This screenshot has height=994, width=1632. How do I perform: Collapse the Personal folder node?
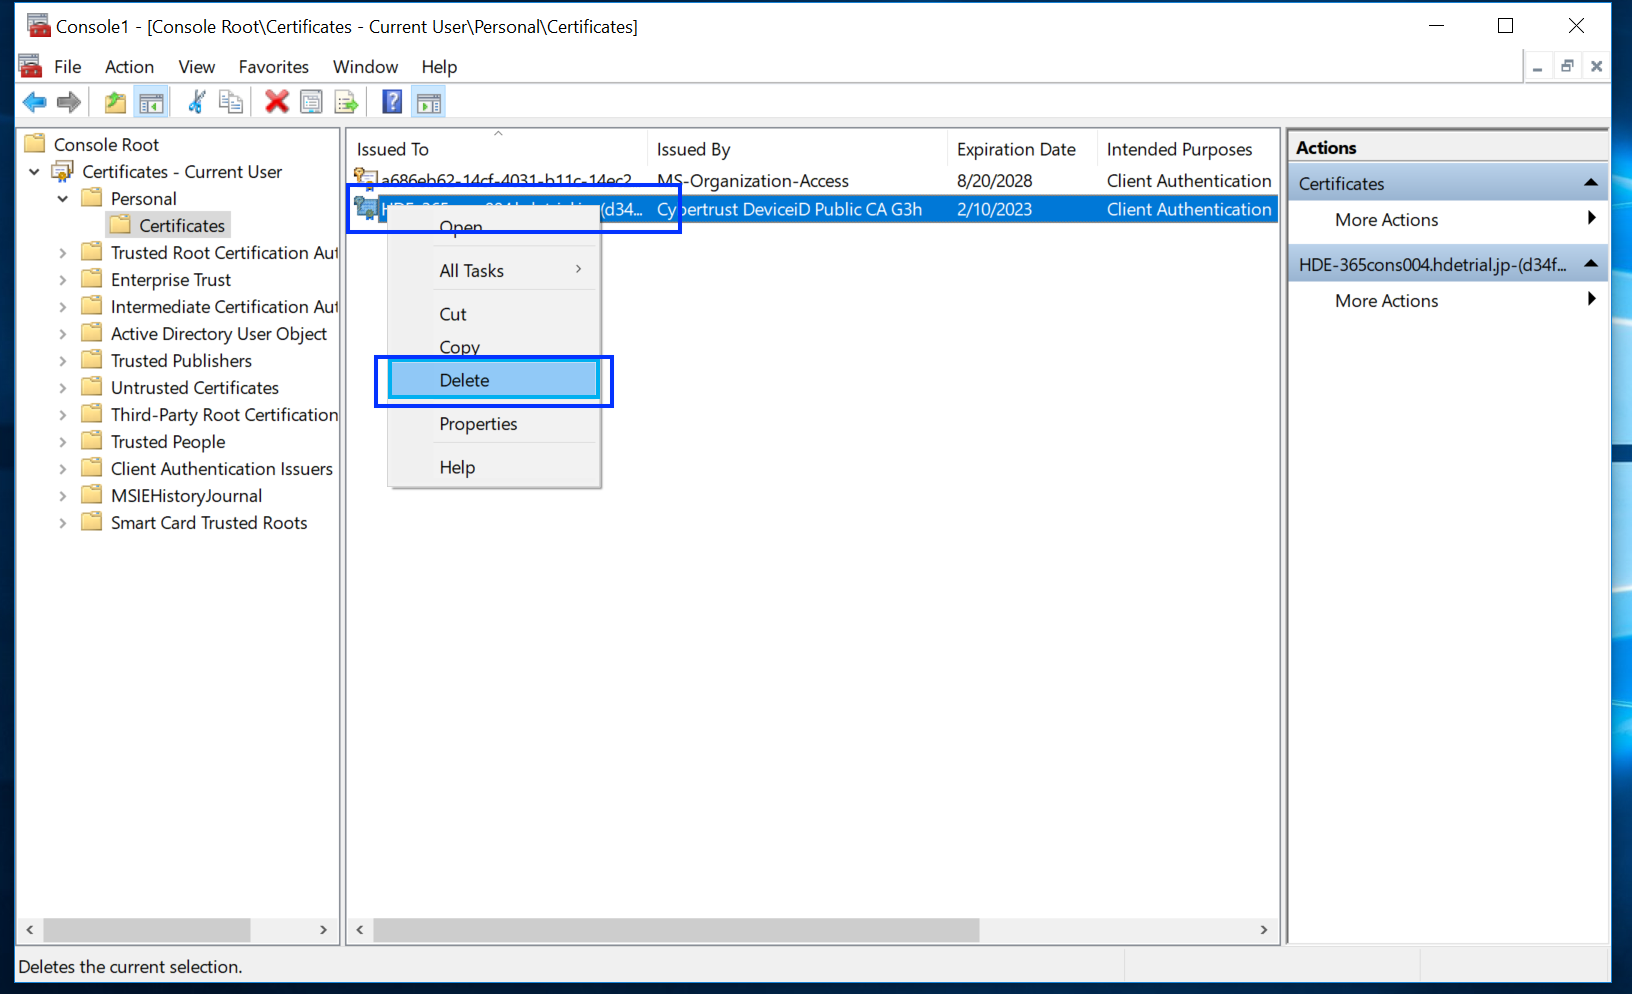click(63, 199)
